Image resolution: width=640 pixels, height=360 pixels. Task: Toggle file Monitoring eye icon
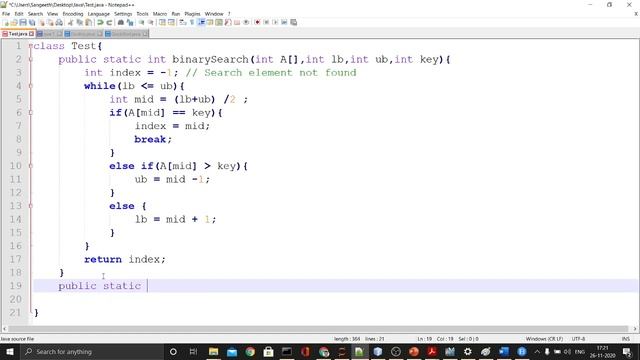point(246,22)
